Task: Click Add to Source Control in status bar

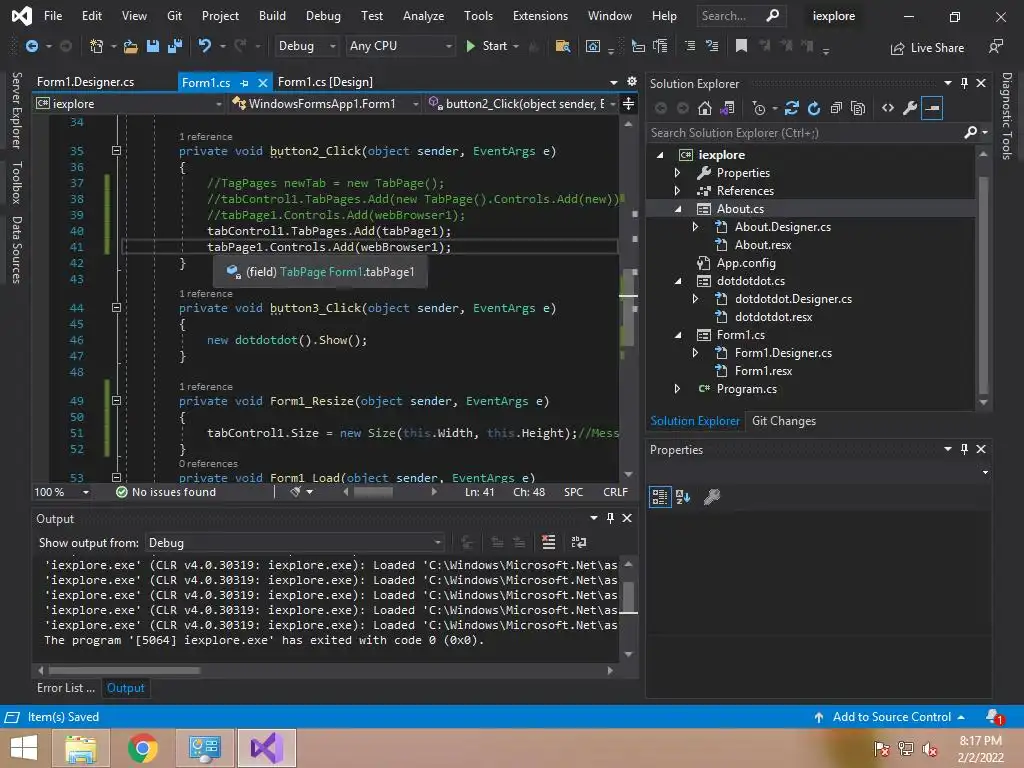Action: (x=890, y=717)
